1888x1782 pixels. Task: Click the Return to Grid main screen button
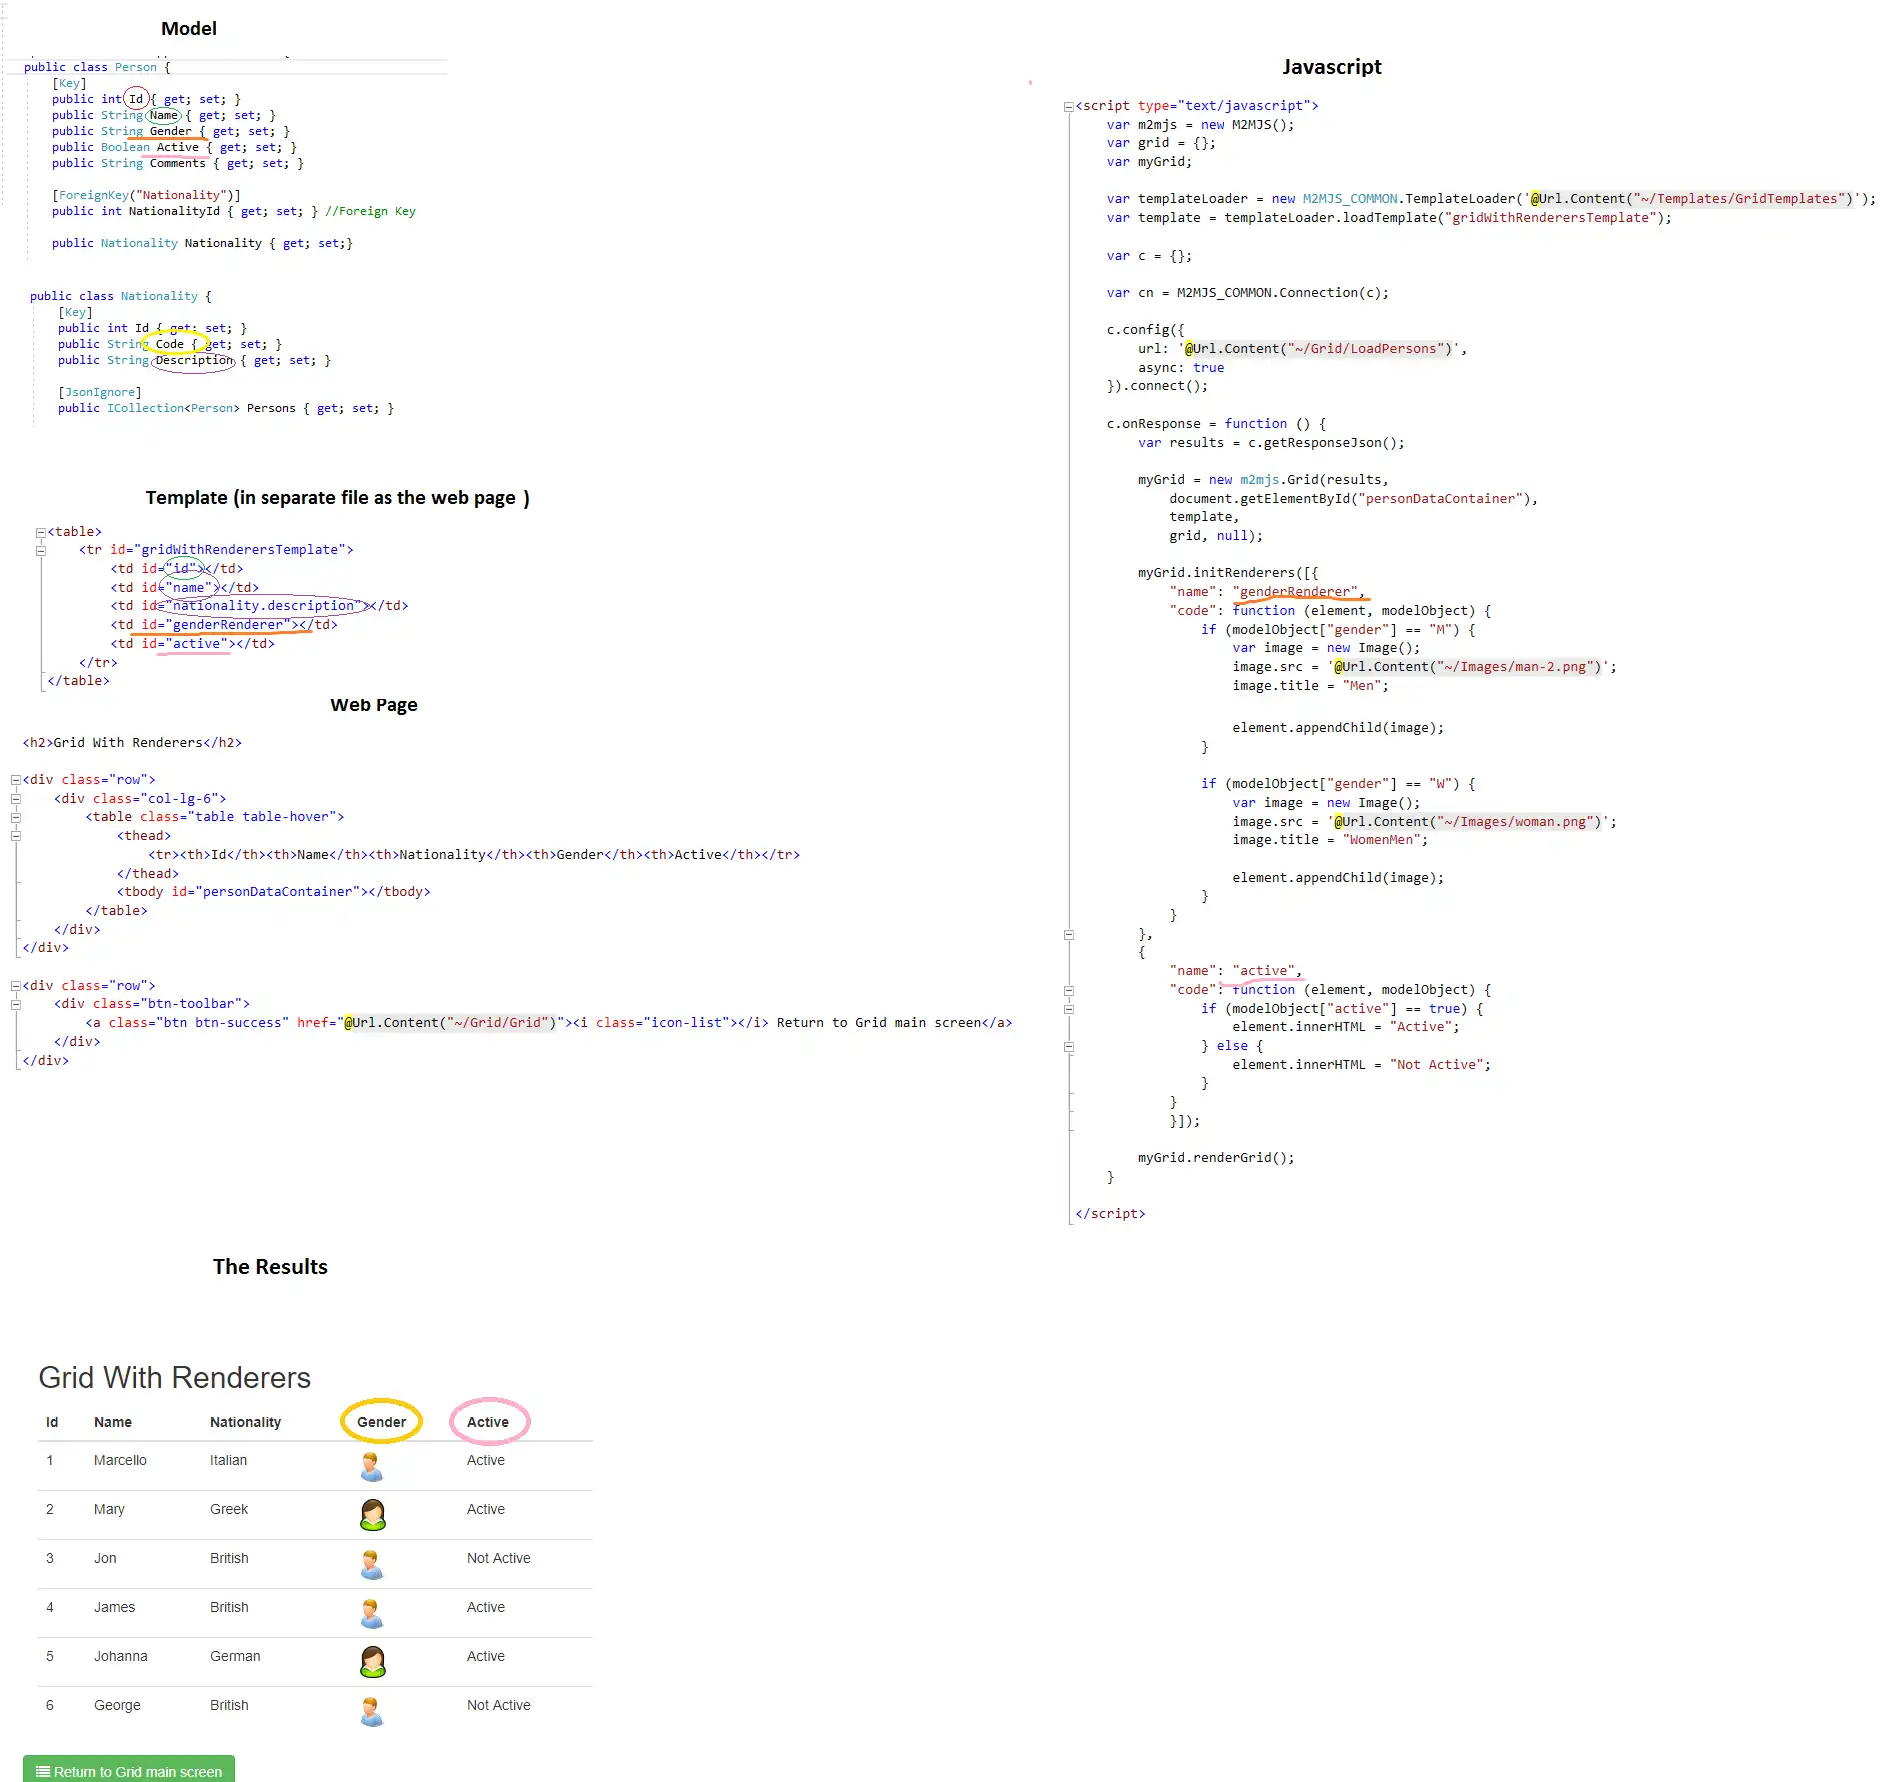pos(129,1769)
